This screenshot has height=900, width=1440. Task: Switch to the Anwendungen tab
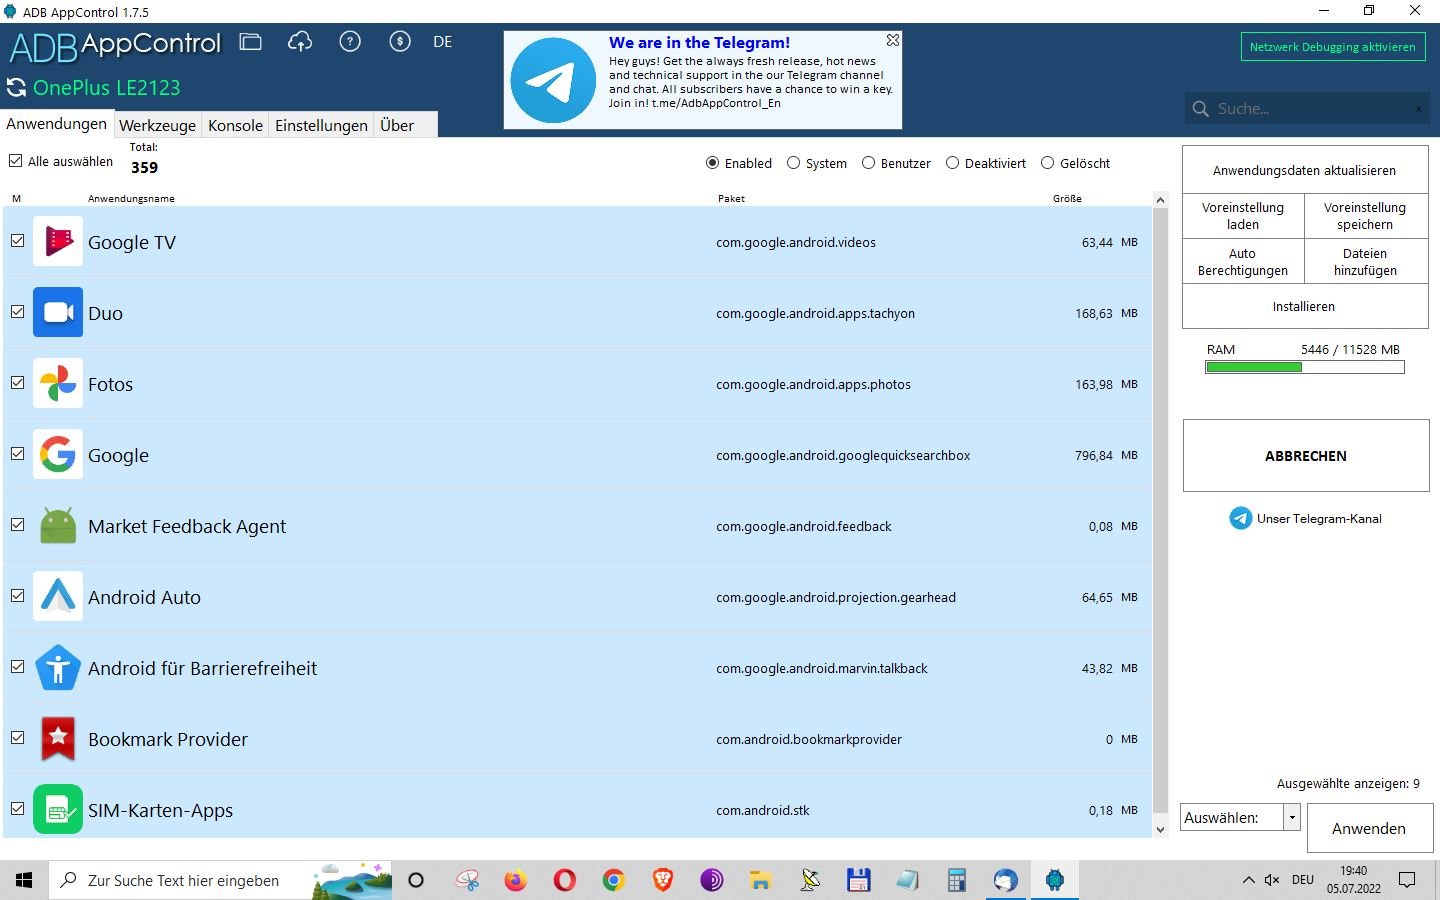pos(56,124)
